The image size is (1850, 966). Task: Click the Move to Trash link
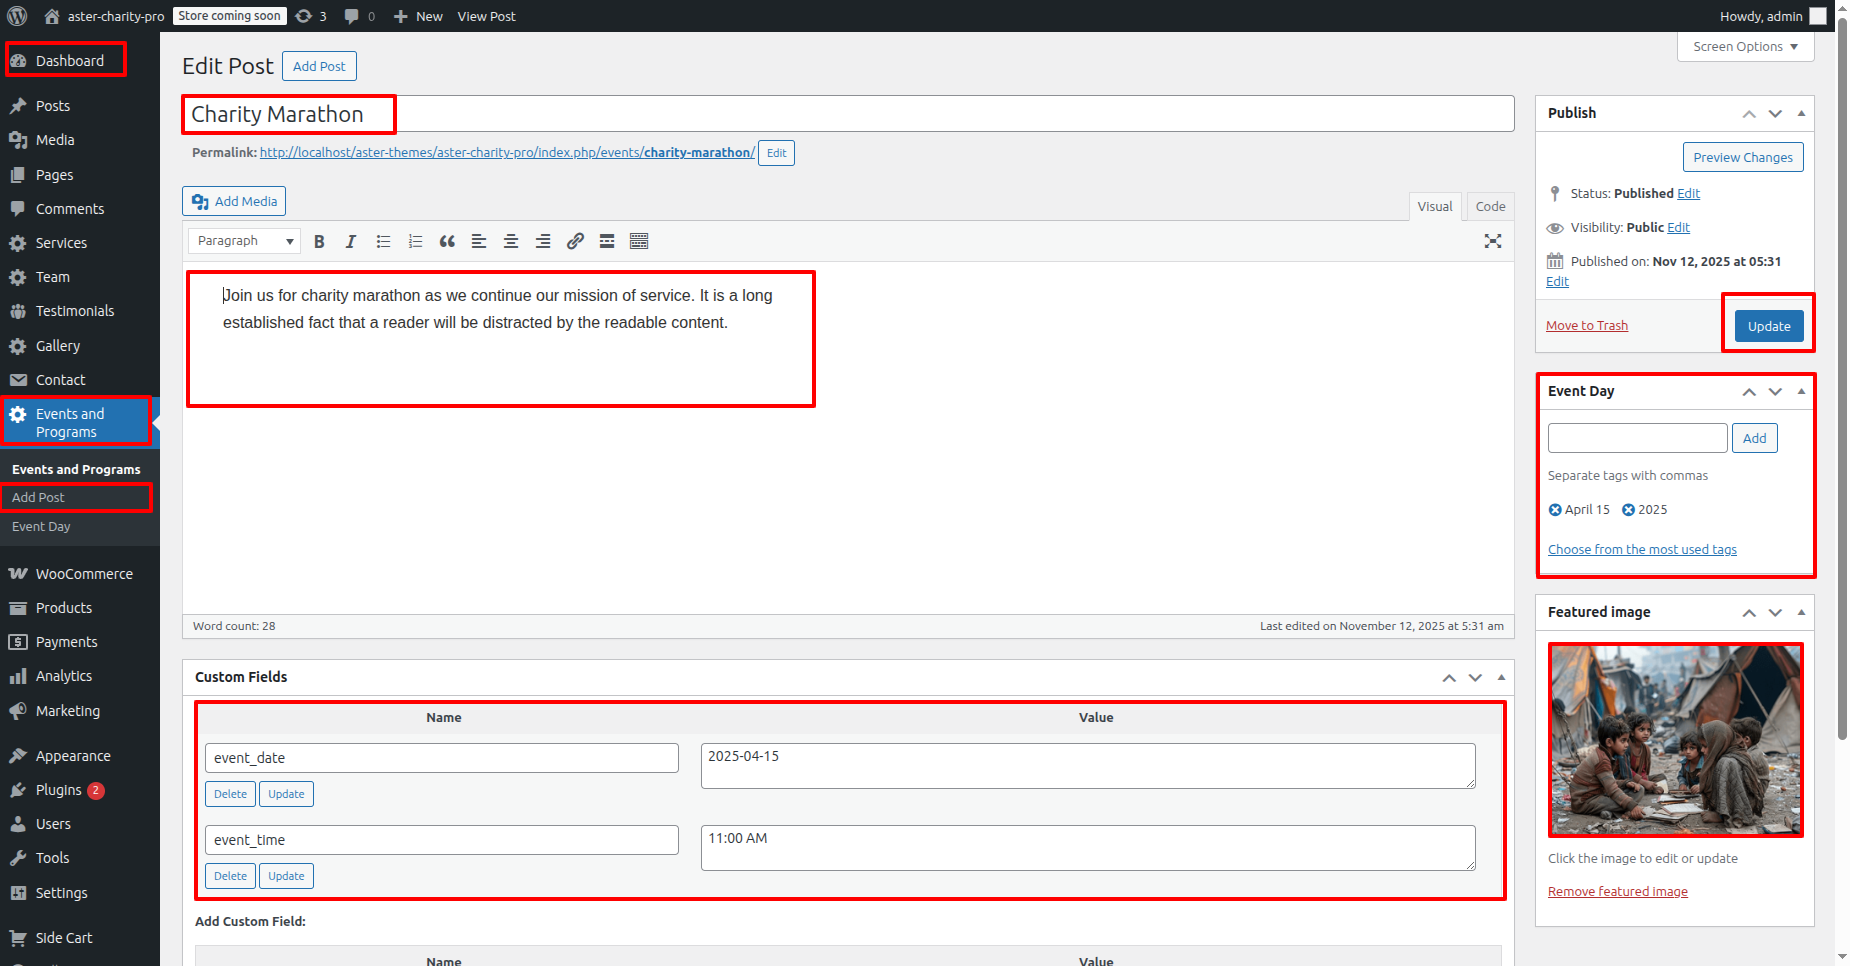click(1586, 326)
